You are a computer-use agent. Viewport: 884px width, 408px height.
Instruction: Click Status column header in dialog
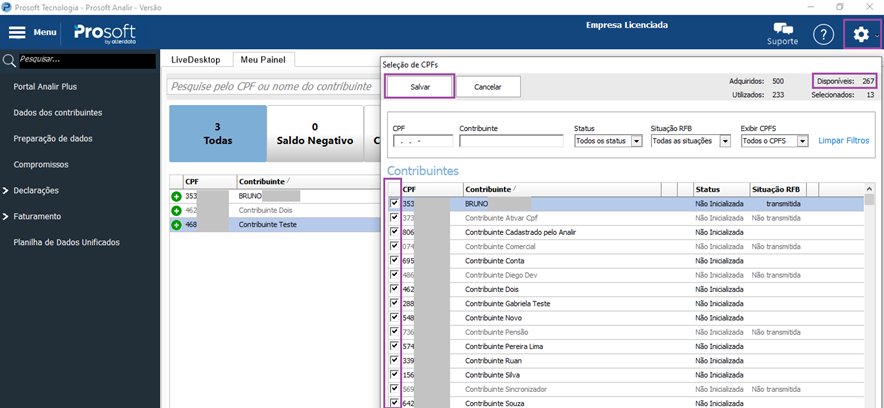click(x=722, y=189)
